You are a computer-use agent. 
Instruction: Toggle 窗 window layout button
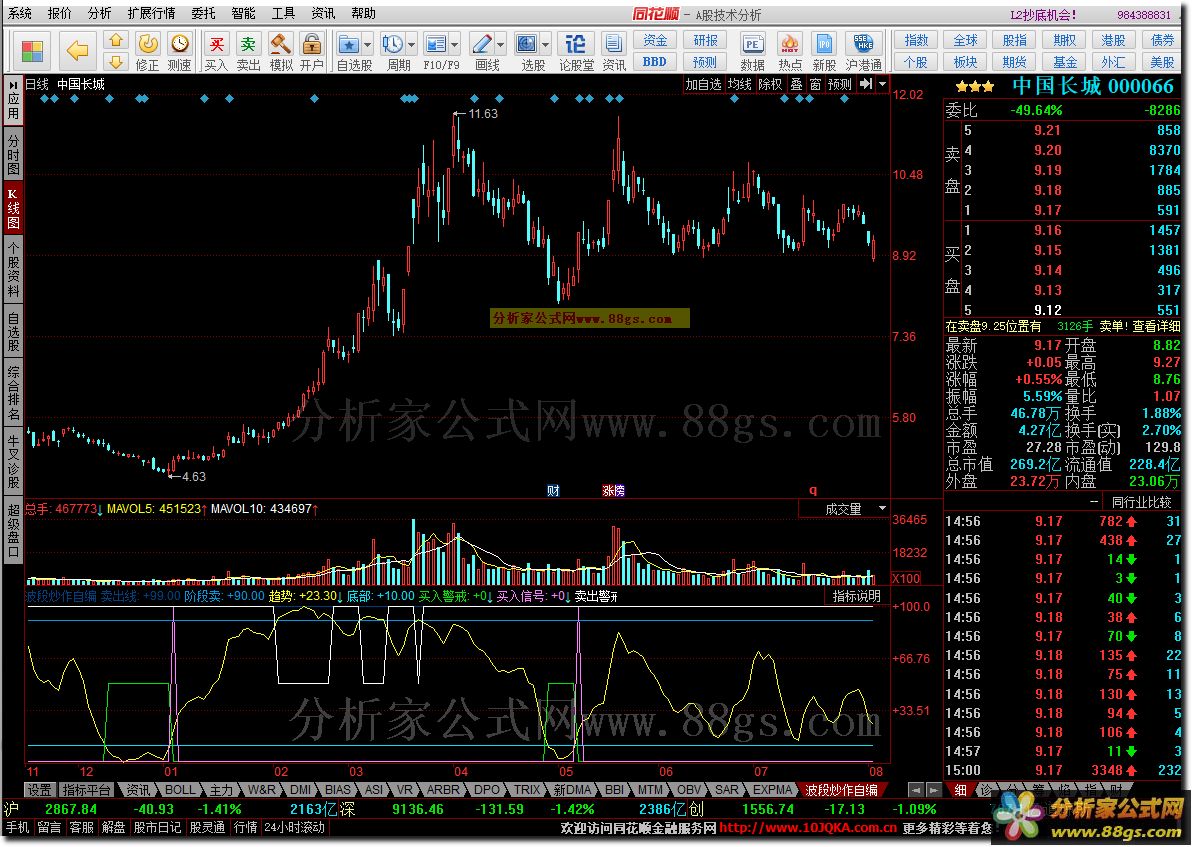click(x=815, y=84)
